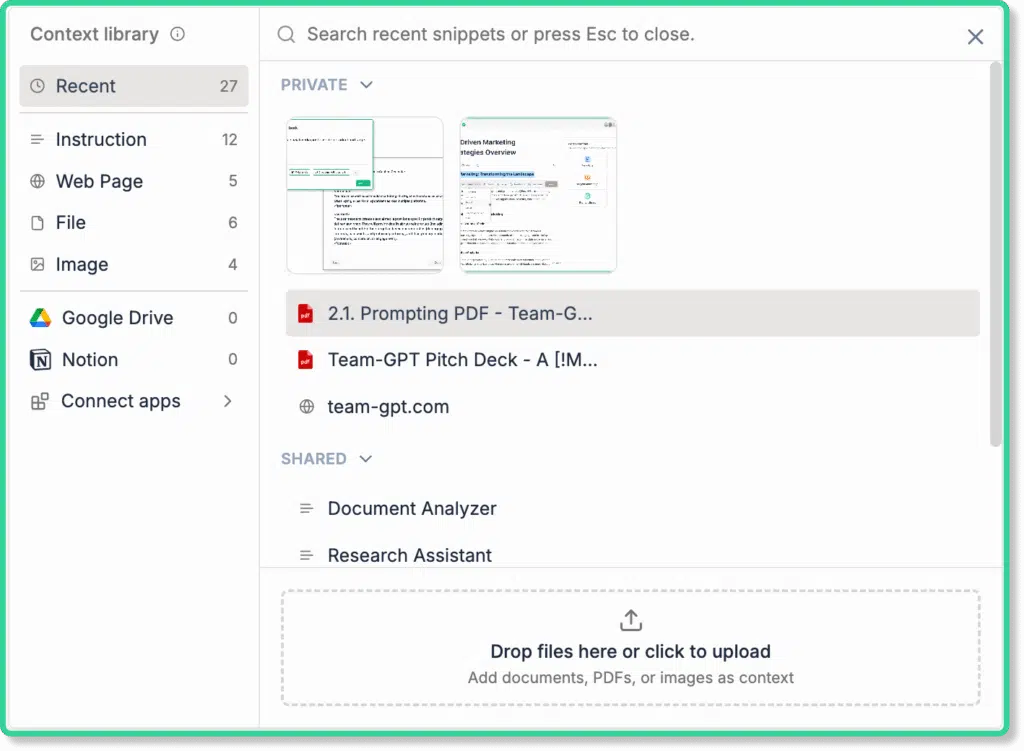The width and height of the screenshot is (1024, 751).
Task: Click the document icon beside File
Action: 38,223
